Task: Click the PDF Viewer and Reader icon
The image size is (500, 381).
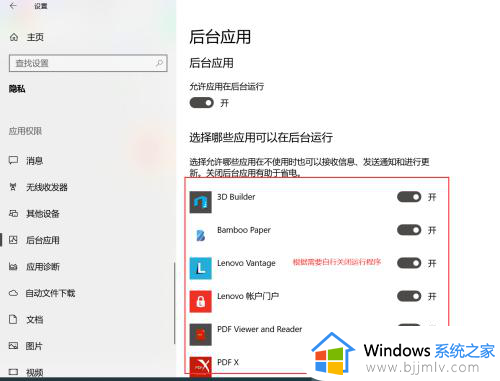Action: click(200, 334)
